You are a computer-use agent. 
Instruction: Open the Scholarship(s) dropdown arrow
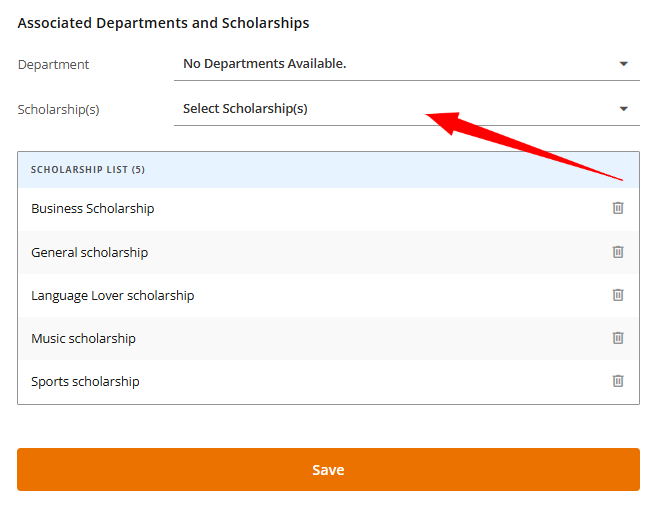(624, 108)
